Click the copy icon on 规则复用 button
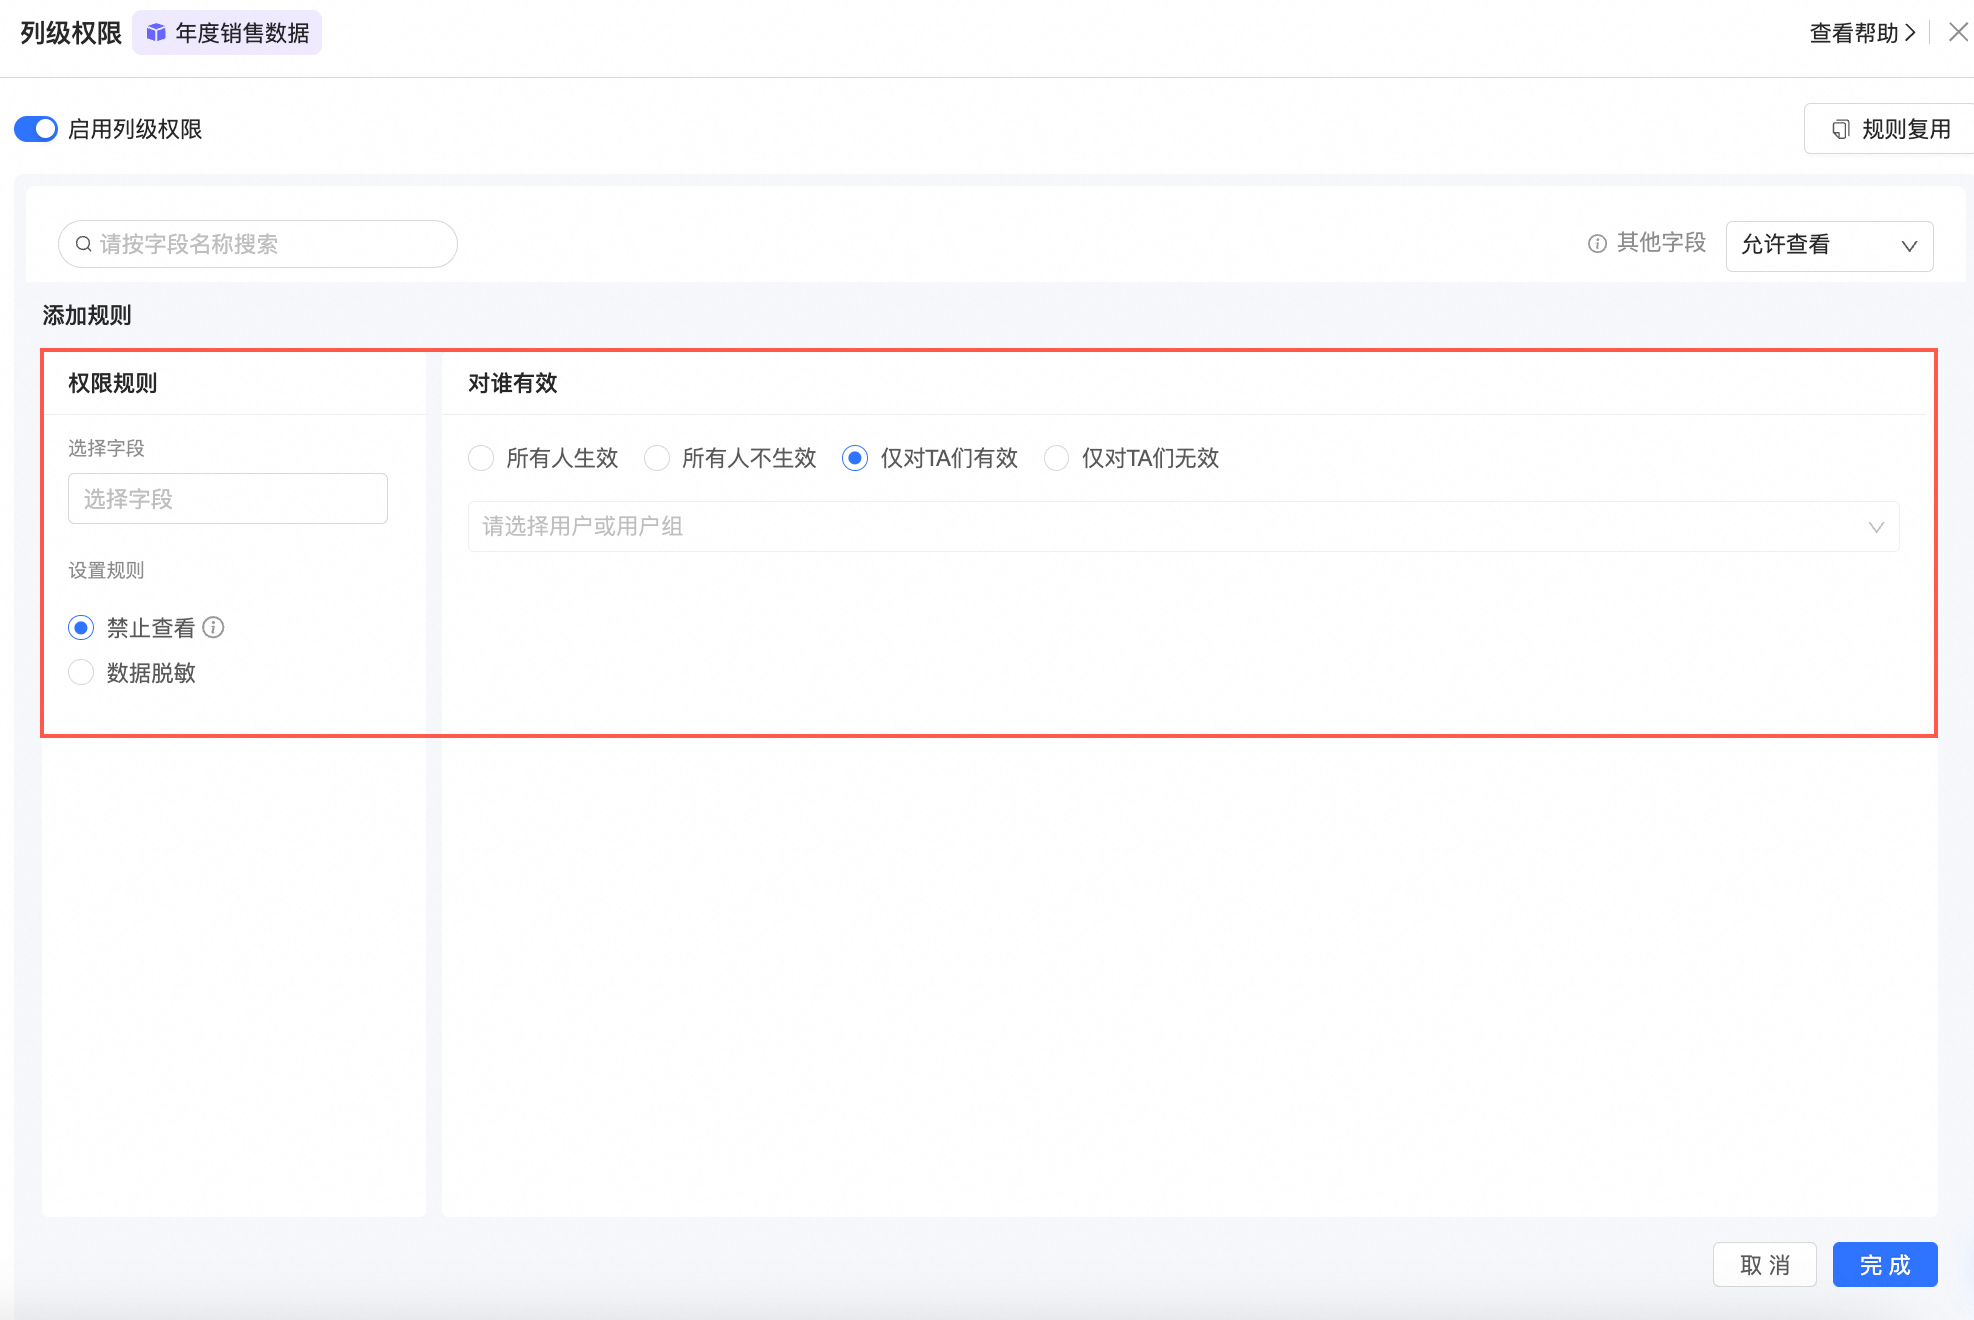This screenshot has height=1320, width=1974. [1840, 129]
